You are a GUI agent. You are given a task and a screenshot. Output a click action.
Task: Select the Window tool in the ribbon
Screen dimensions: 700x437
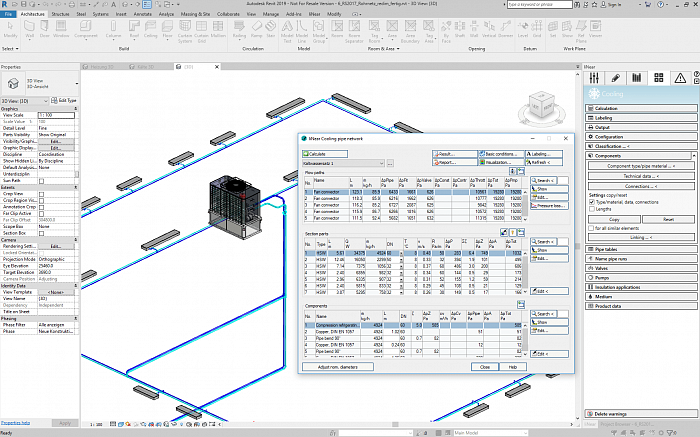tap(61, 29)
